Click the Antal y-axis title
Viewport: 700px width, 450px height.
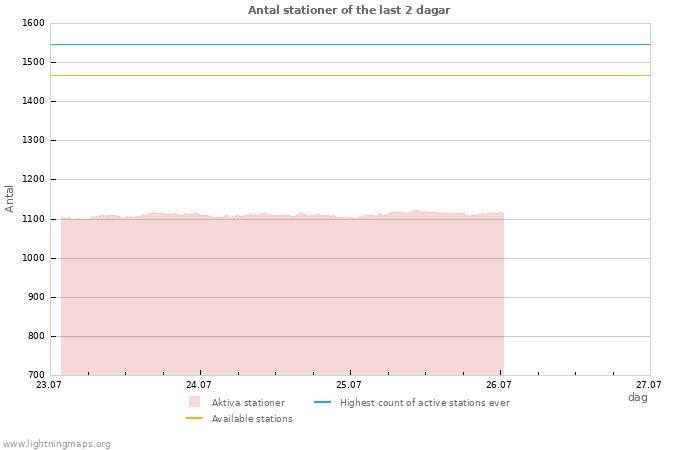click(x=9, y=199)
